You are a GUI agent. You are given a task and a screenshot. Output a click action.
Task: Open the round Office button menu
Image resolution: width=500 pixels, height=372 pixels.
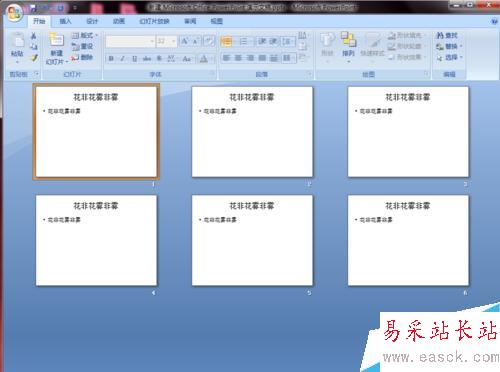click(x=14, y=13)
